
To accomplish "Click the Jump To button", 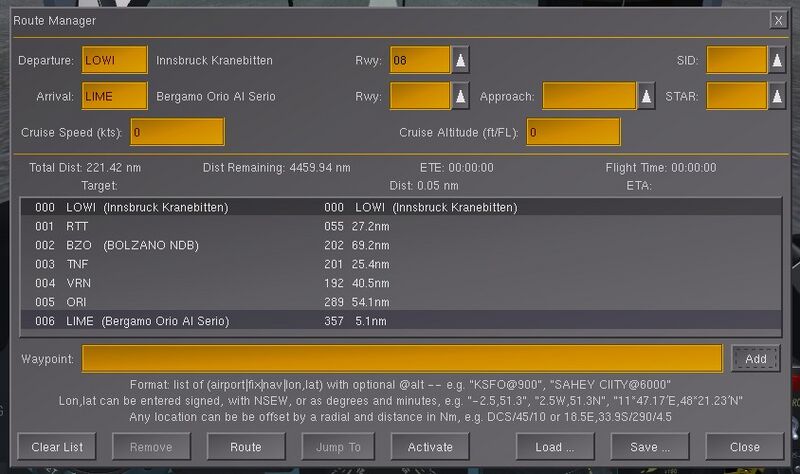I will pyautogui.click(x=338, y=447).
